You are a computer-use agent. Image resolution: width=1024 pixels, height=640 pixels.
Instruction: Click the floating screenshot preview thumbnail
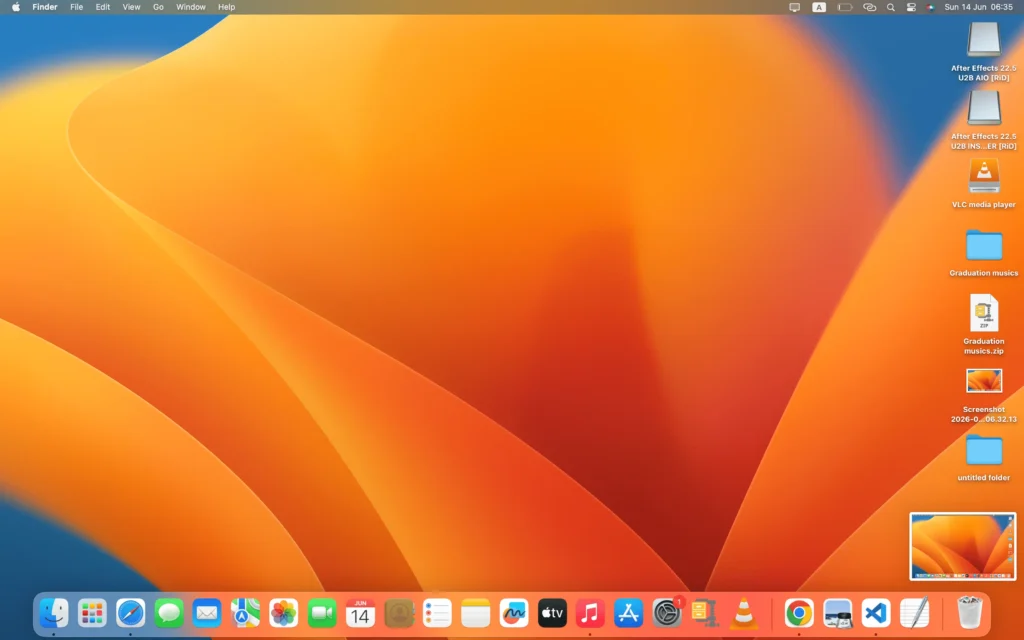click(963, 546)
